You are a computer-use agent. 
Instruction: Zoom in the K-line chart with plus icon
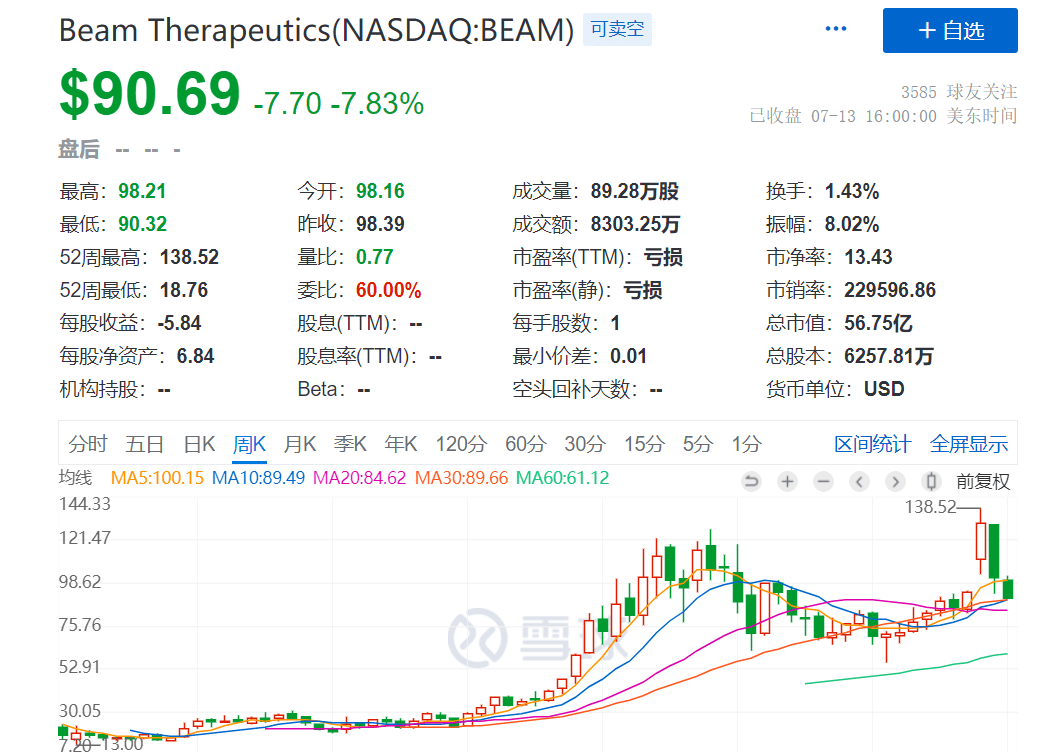787,481
